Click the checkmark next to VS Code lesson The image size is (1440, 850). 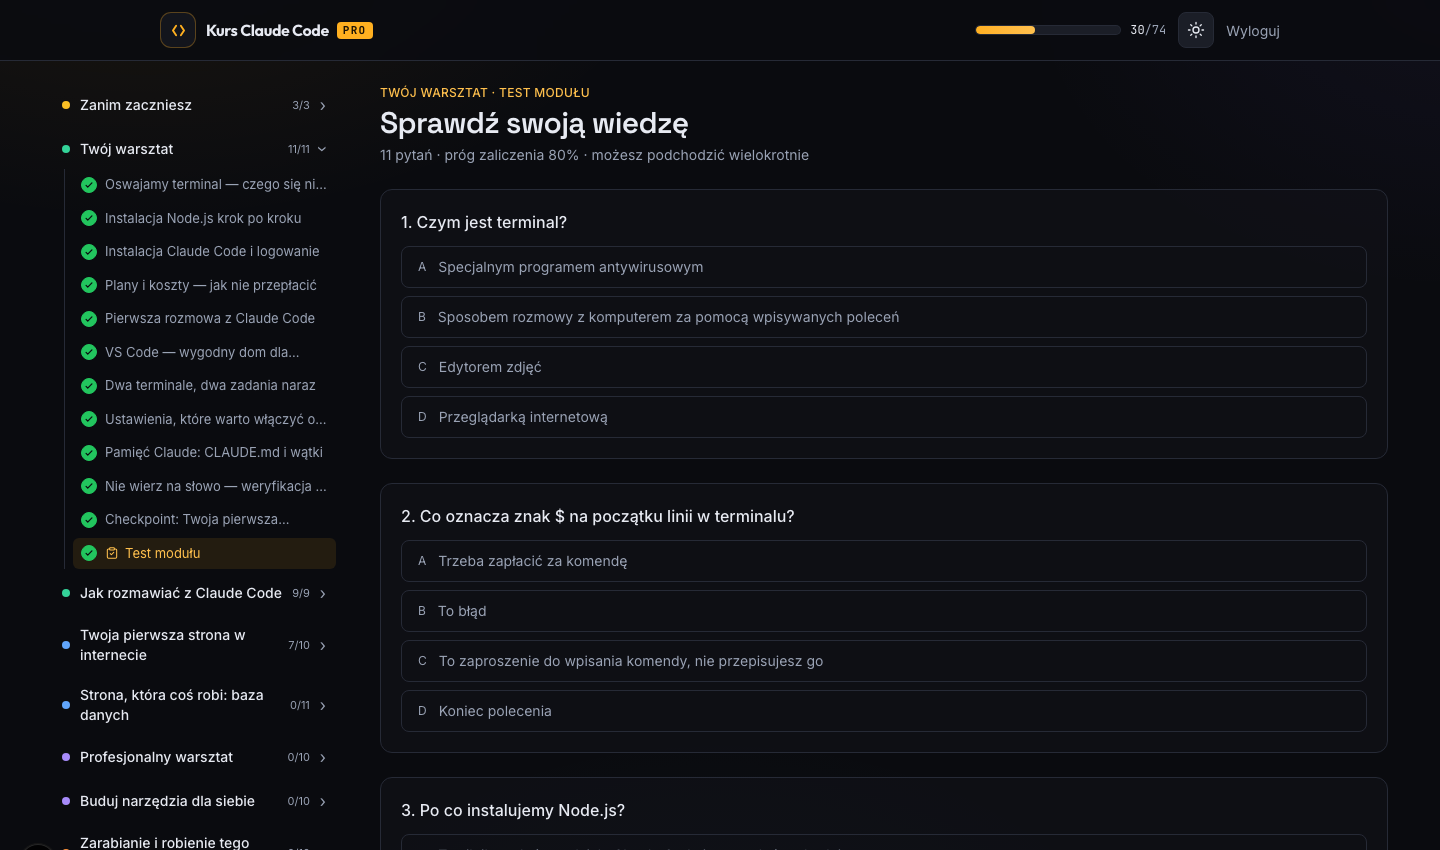(89, 352)
